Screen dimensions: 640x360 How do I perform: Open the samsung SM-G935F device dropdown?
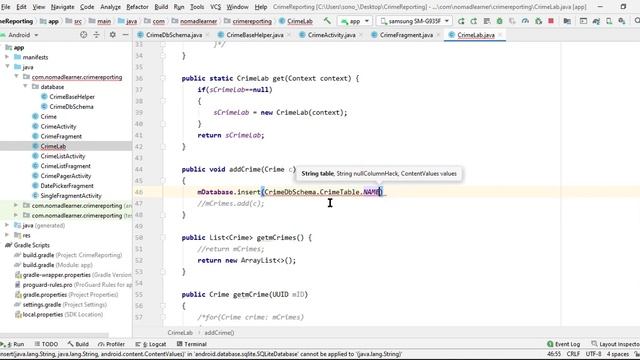click(x=414, y=21)
